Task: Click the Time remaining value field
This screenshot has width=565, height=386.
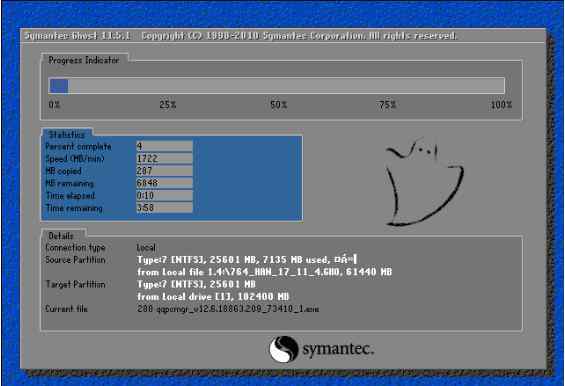Action: (x=164, y=208)
